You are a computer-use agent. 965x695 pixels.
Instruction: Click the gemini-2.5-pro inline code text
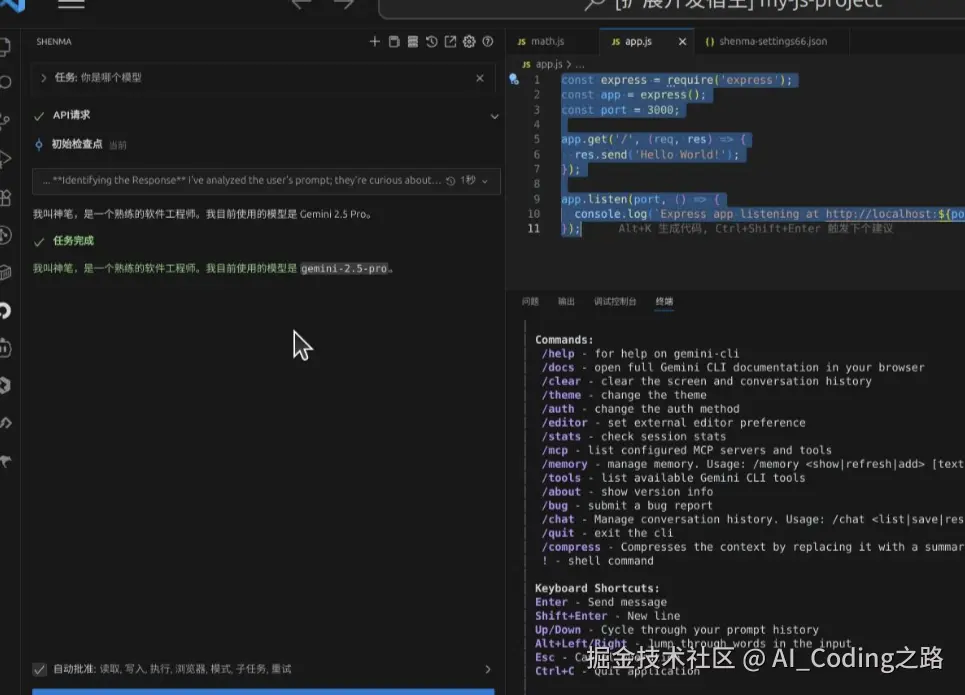point(344,268)
